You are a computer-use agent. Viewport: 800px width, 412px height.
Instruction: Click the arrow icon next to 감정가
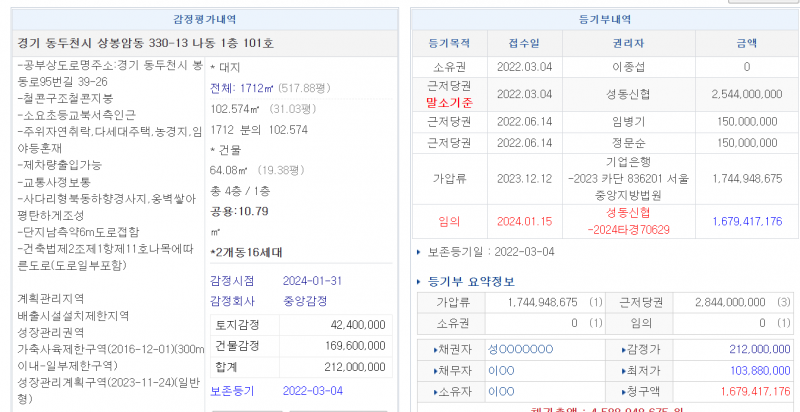(x=625, y=348)
